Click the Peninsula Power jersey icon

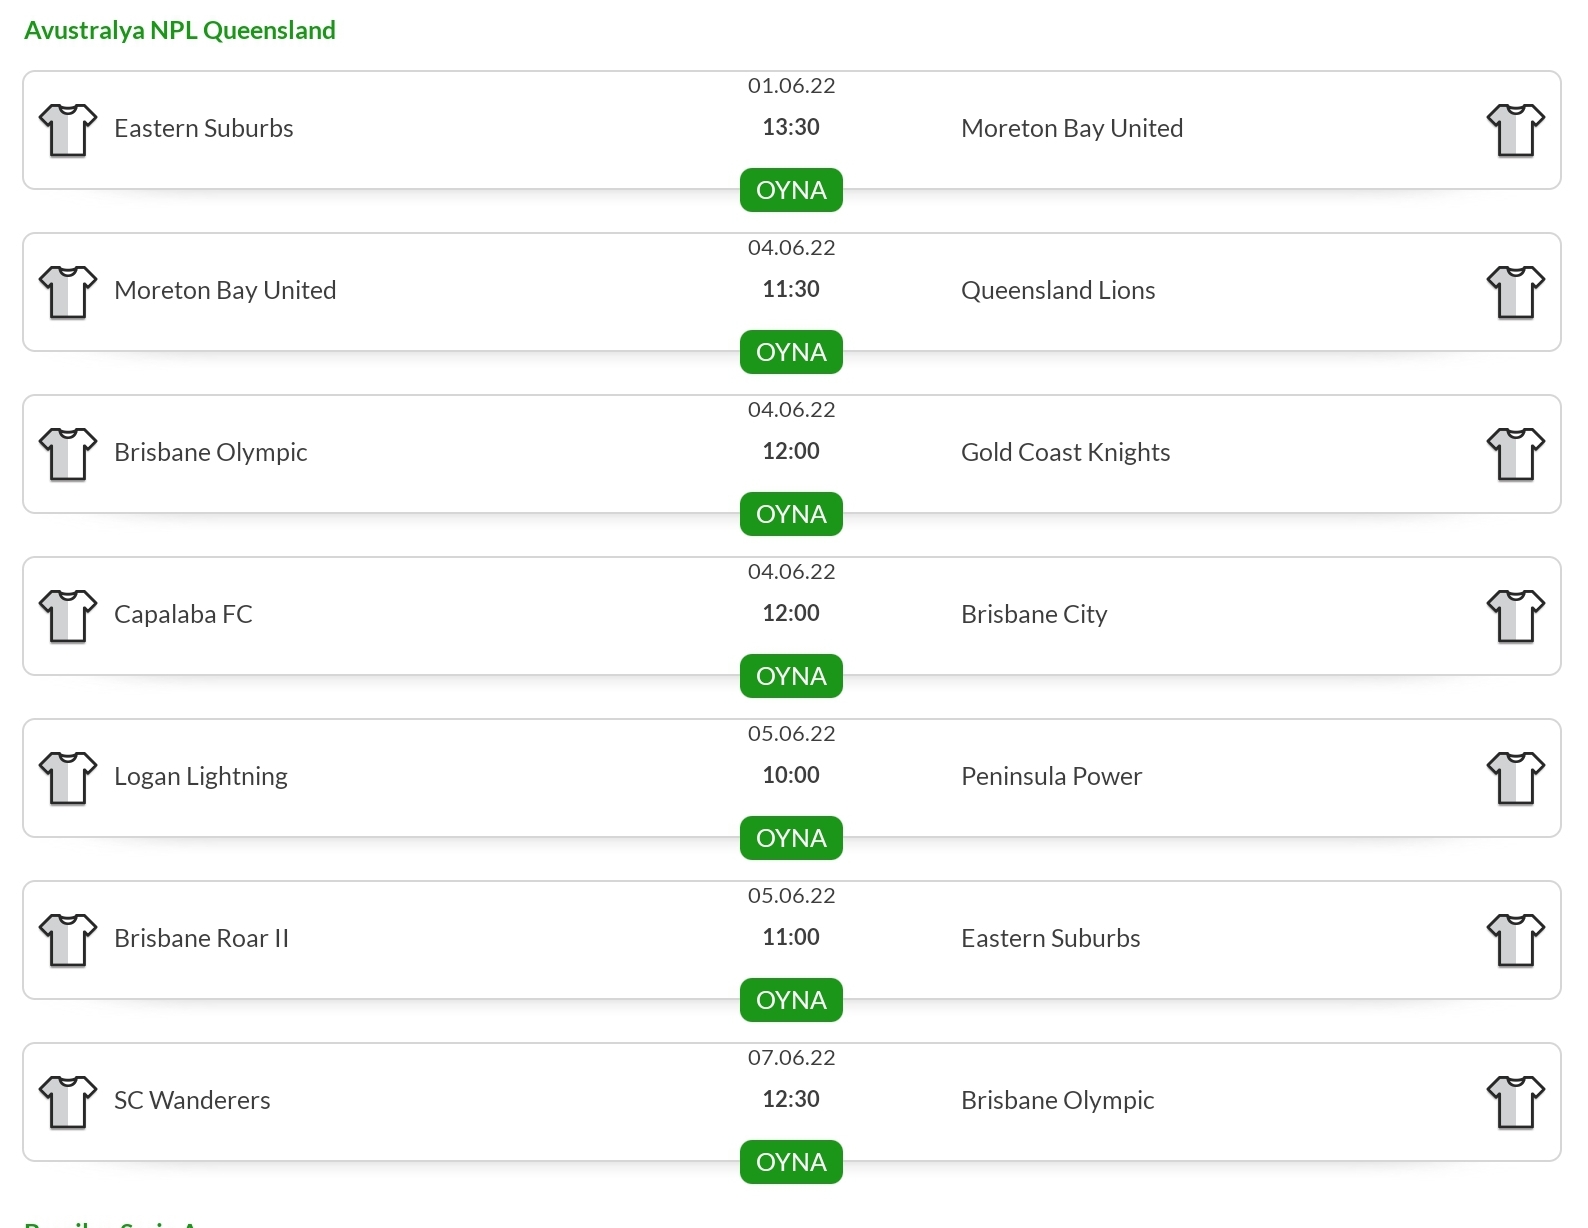tap(1516, 778)
